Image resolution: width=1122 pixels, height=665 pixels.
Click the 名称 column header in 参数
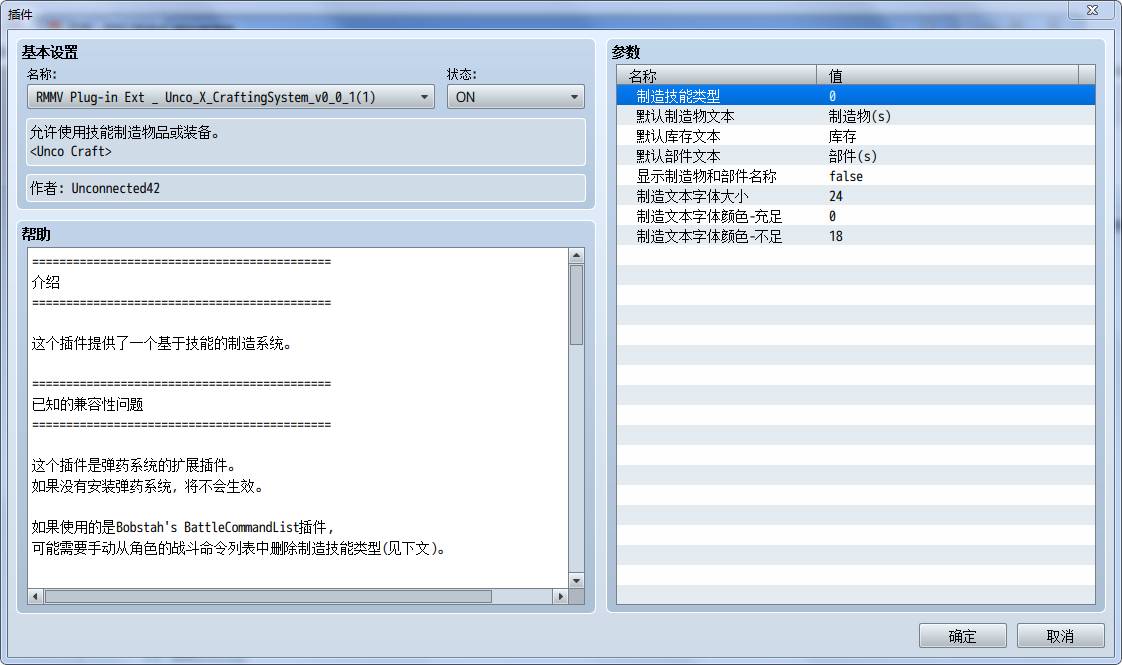tap(716, 75)
